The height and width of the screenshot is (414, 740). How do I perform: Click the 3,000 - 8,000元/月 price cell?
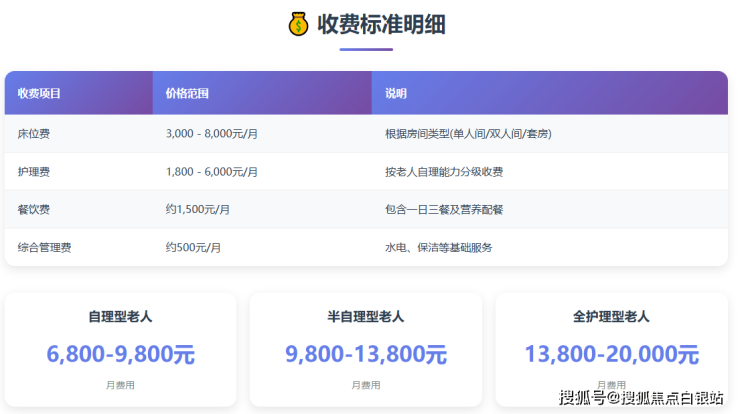pyautogui.click(x=211, y=133)
